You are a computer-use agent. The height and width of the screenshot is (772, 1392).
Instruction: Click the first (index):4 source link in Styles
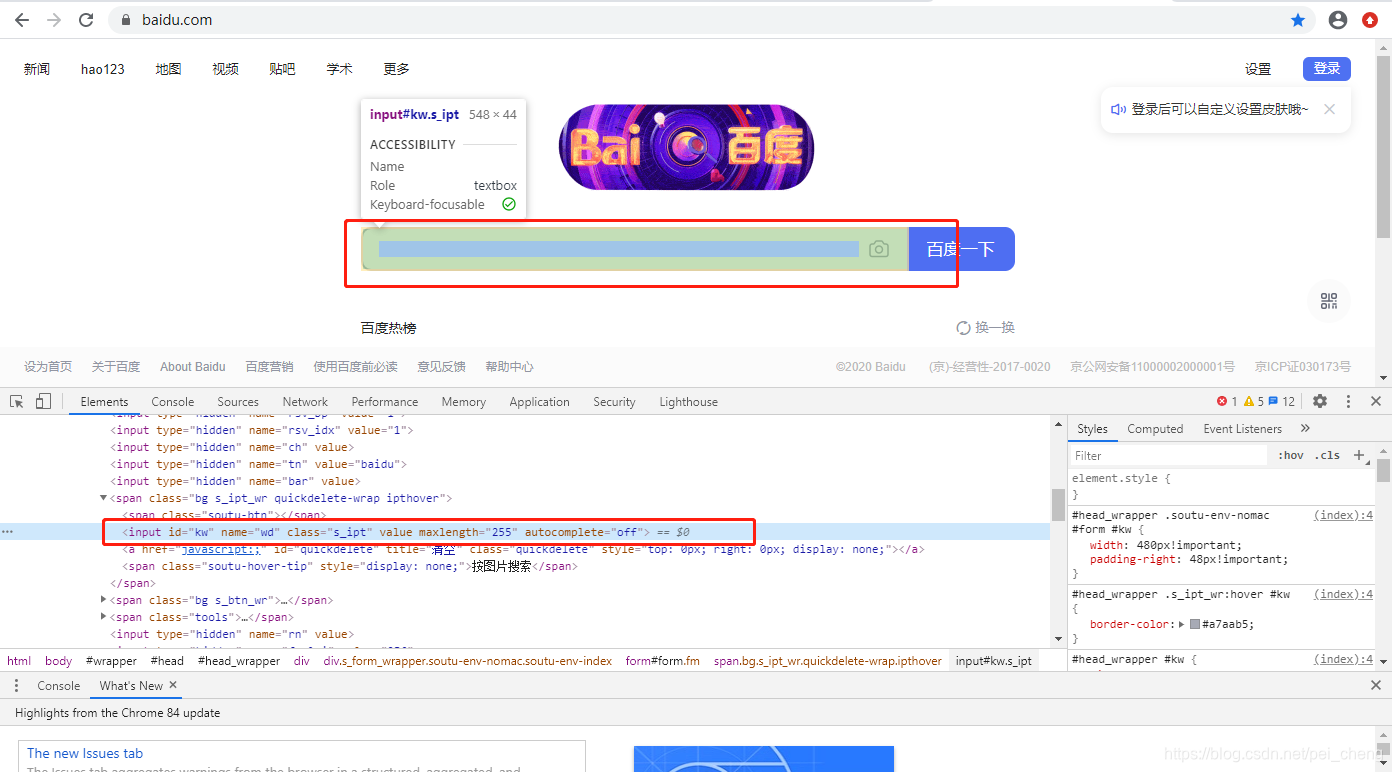click(x=1343, y=515)
